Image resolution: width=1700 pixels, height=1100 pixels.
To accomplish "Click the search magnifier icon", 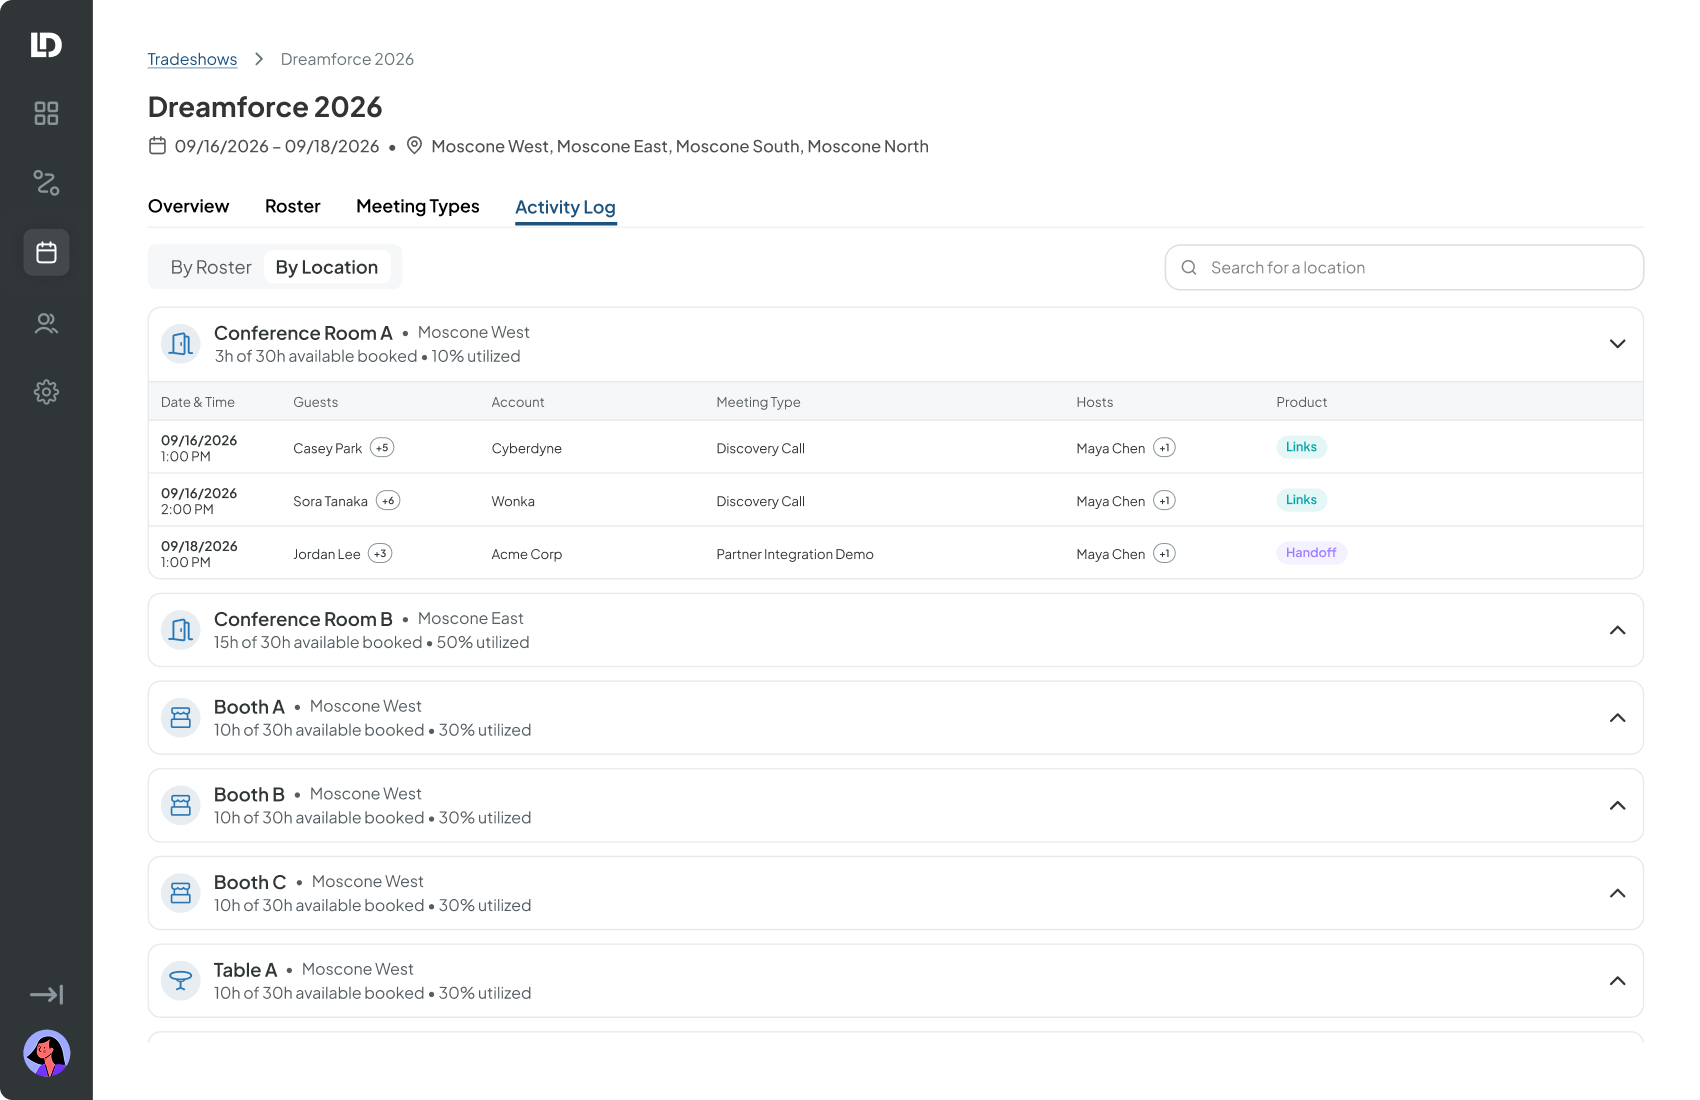I will click(x=1189, y=268).
